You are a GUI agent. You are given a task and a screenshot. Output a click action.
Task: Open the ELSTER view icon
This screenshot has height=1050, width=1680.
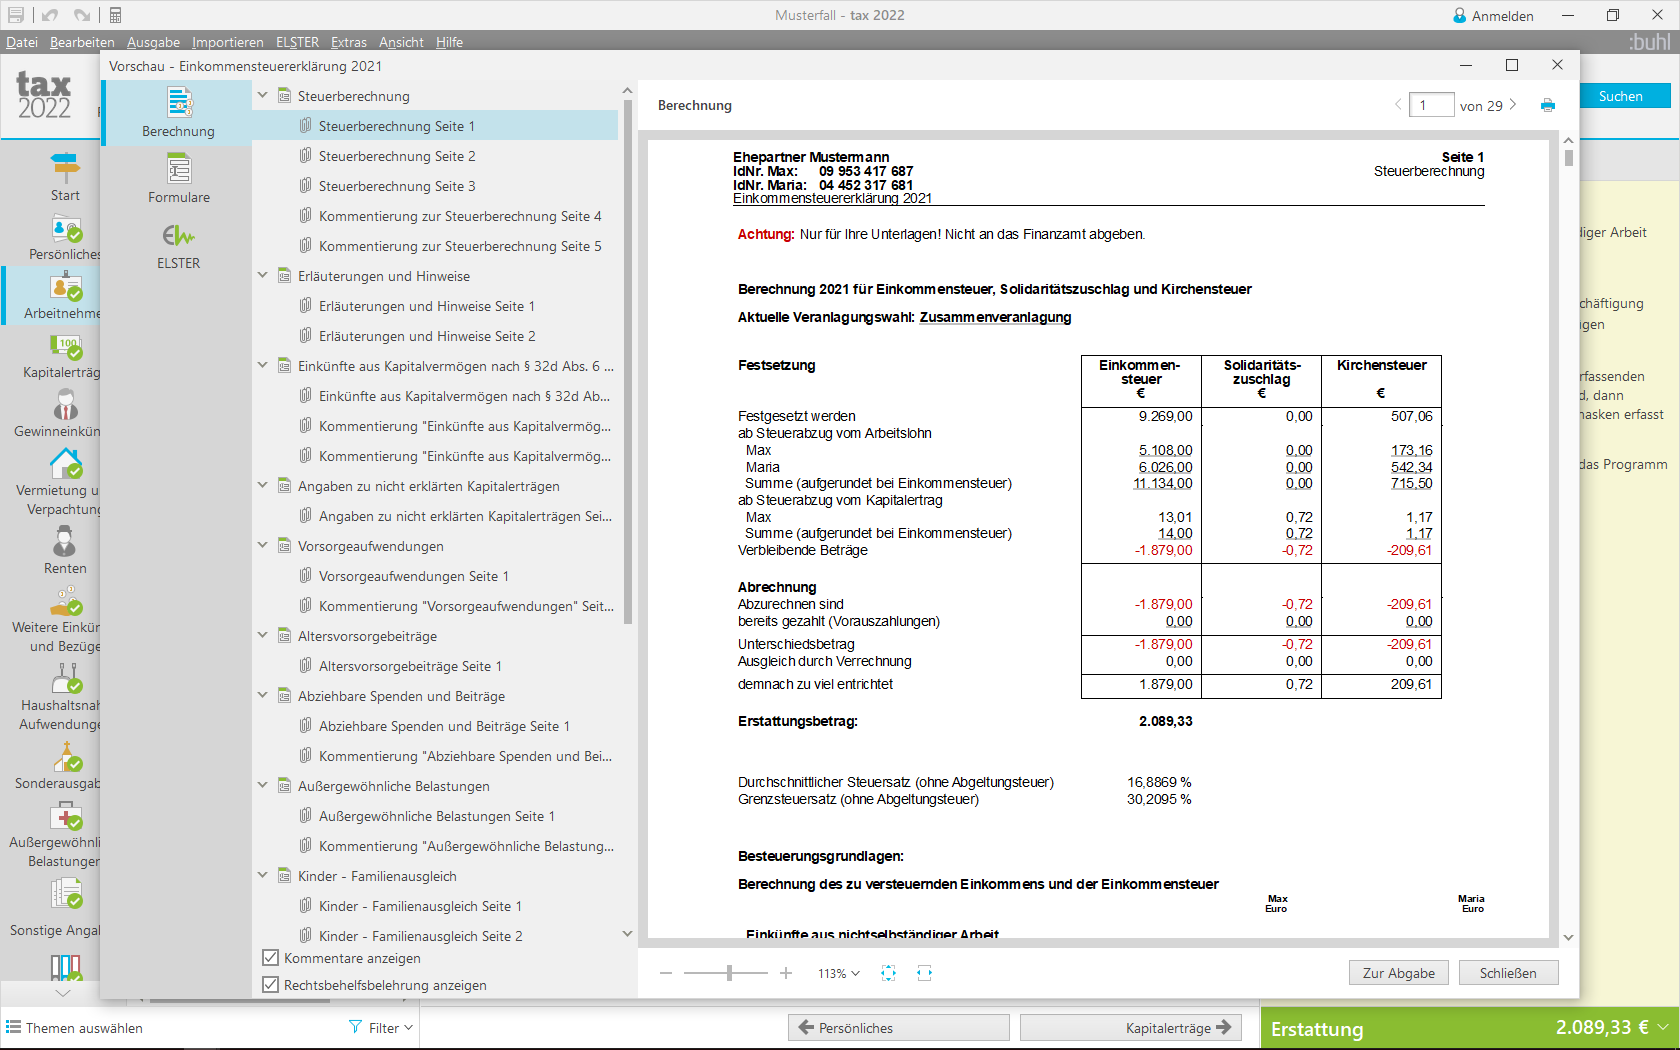tap(179, 235)
